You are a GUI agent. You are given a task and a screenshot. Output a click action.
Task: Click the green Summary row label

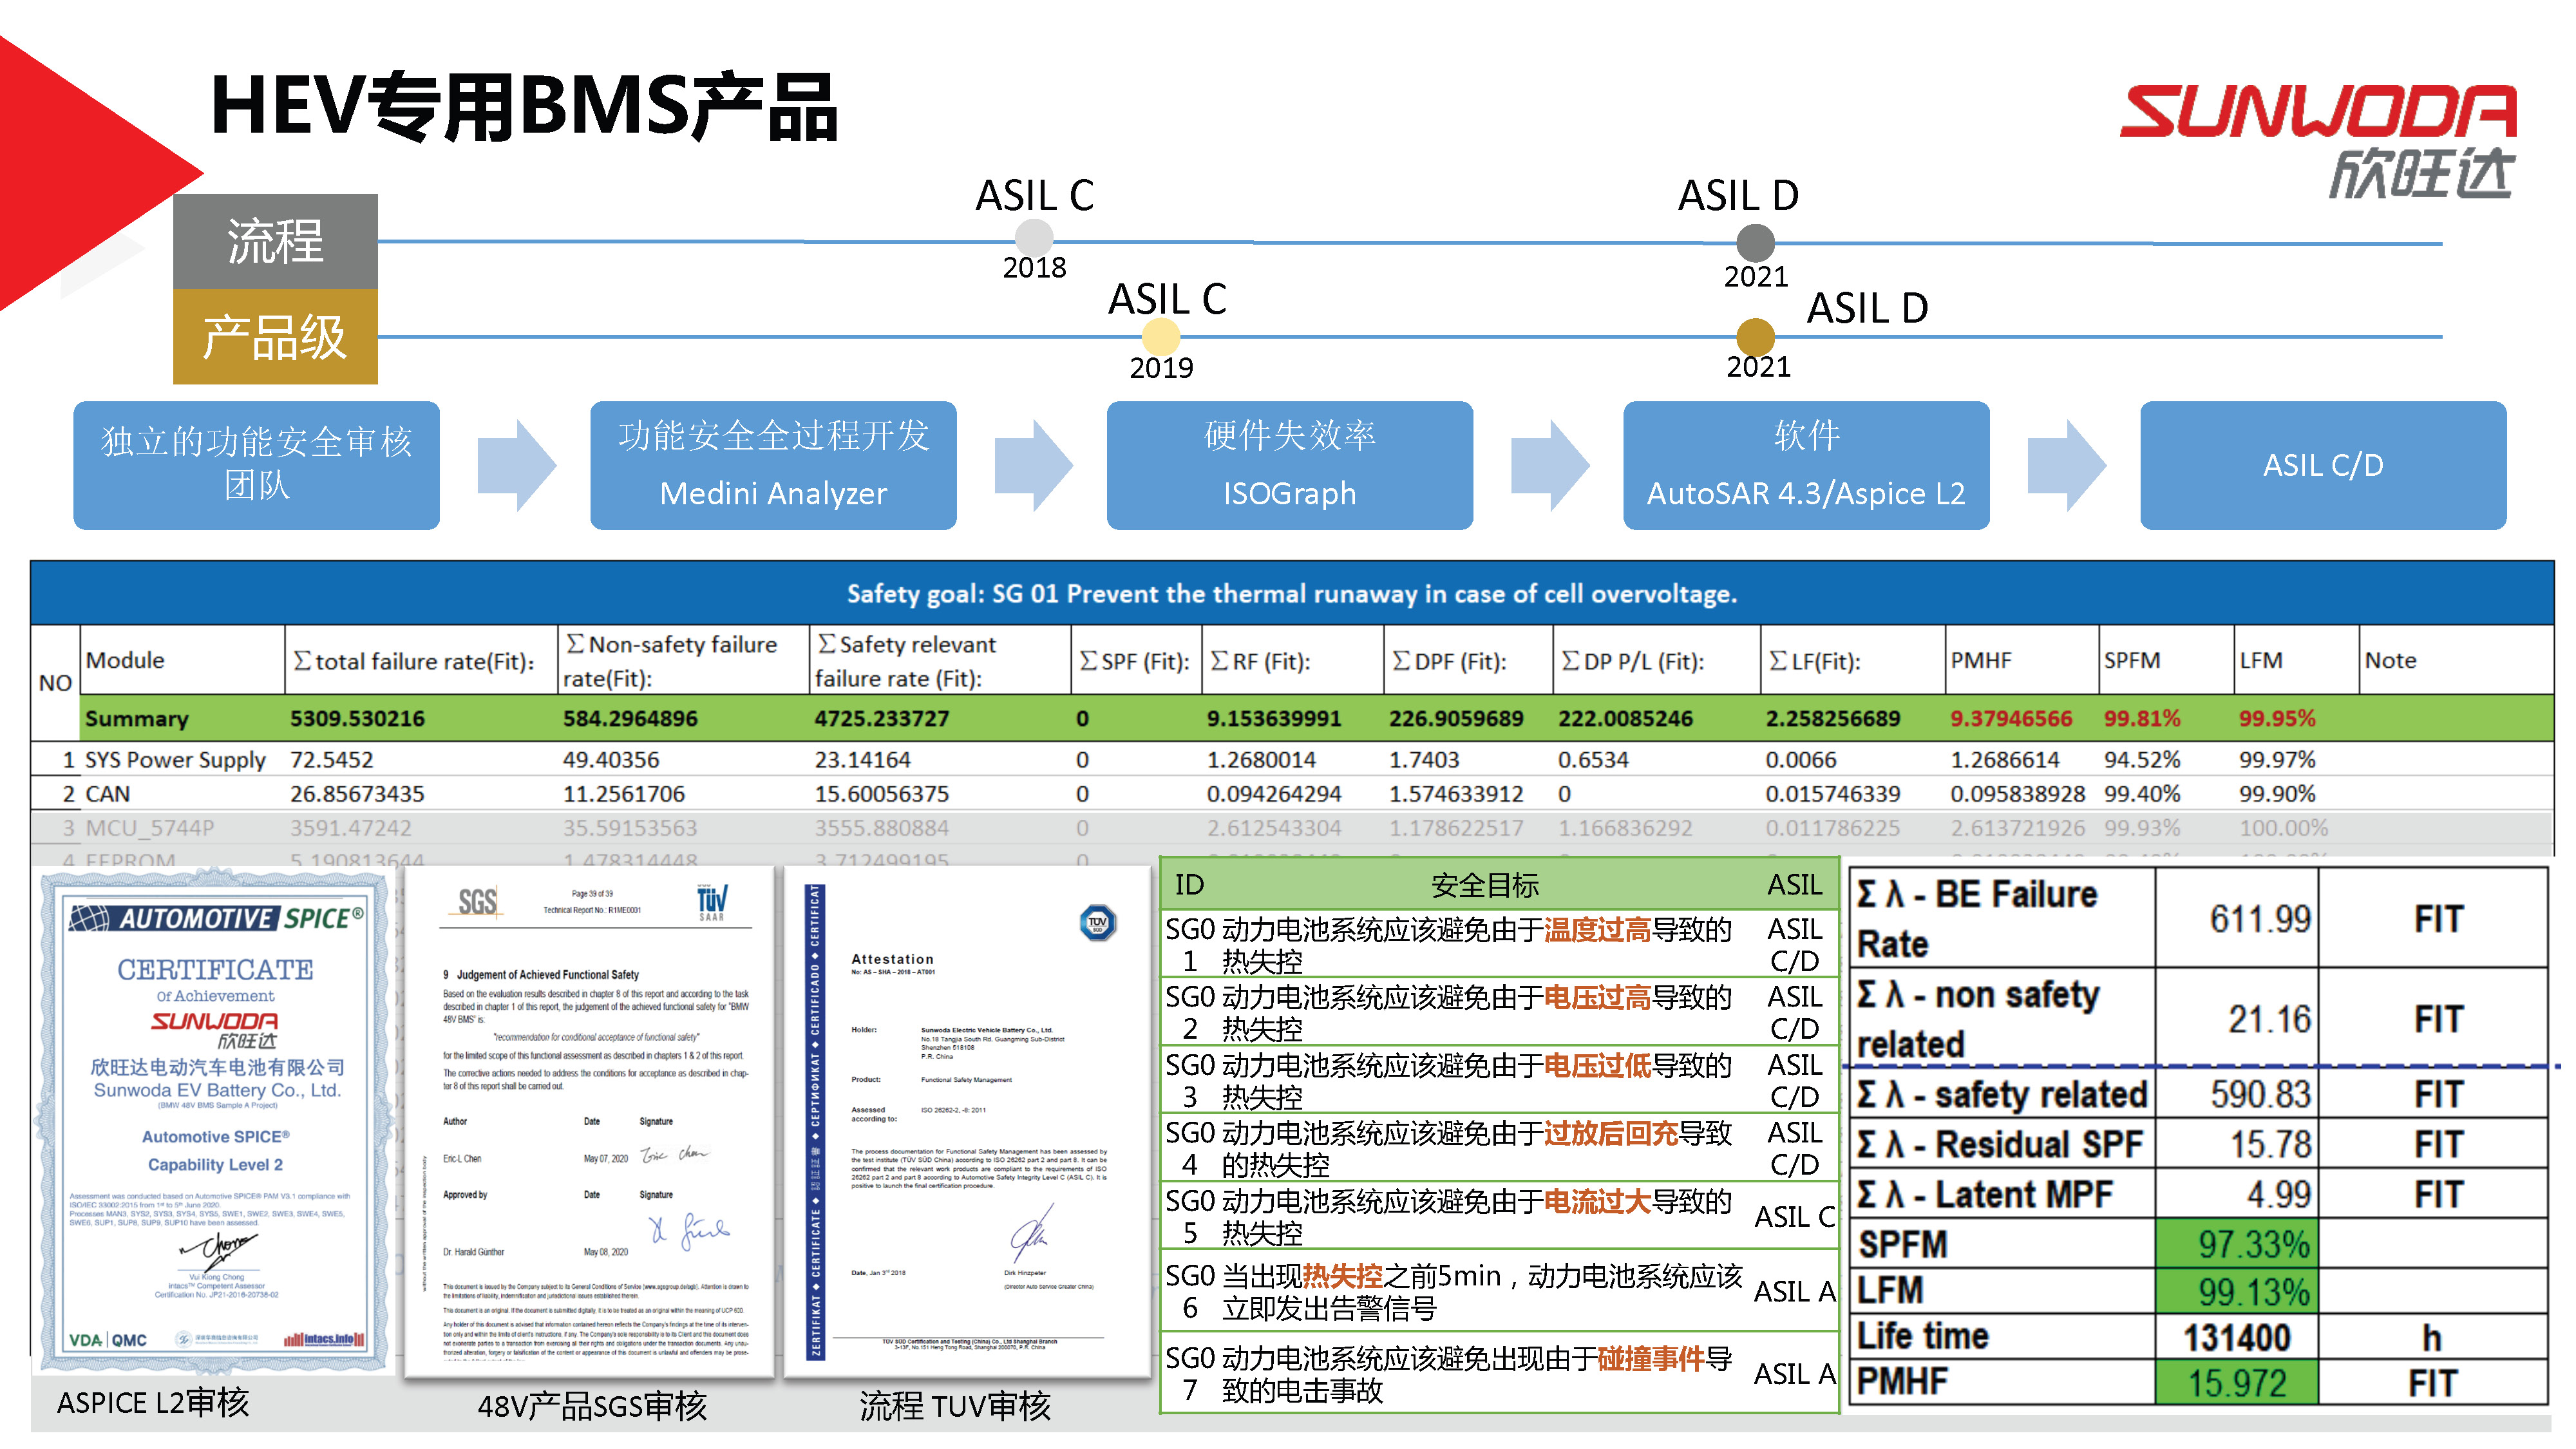(137, 718)
